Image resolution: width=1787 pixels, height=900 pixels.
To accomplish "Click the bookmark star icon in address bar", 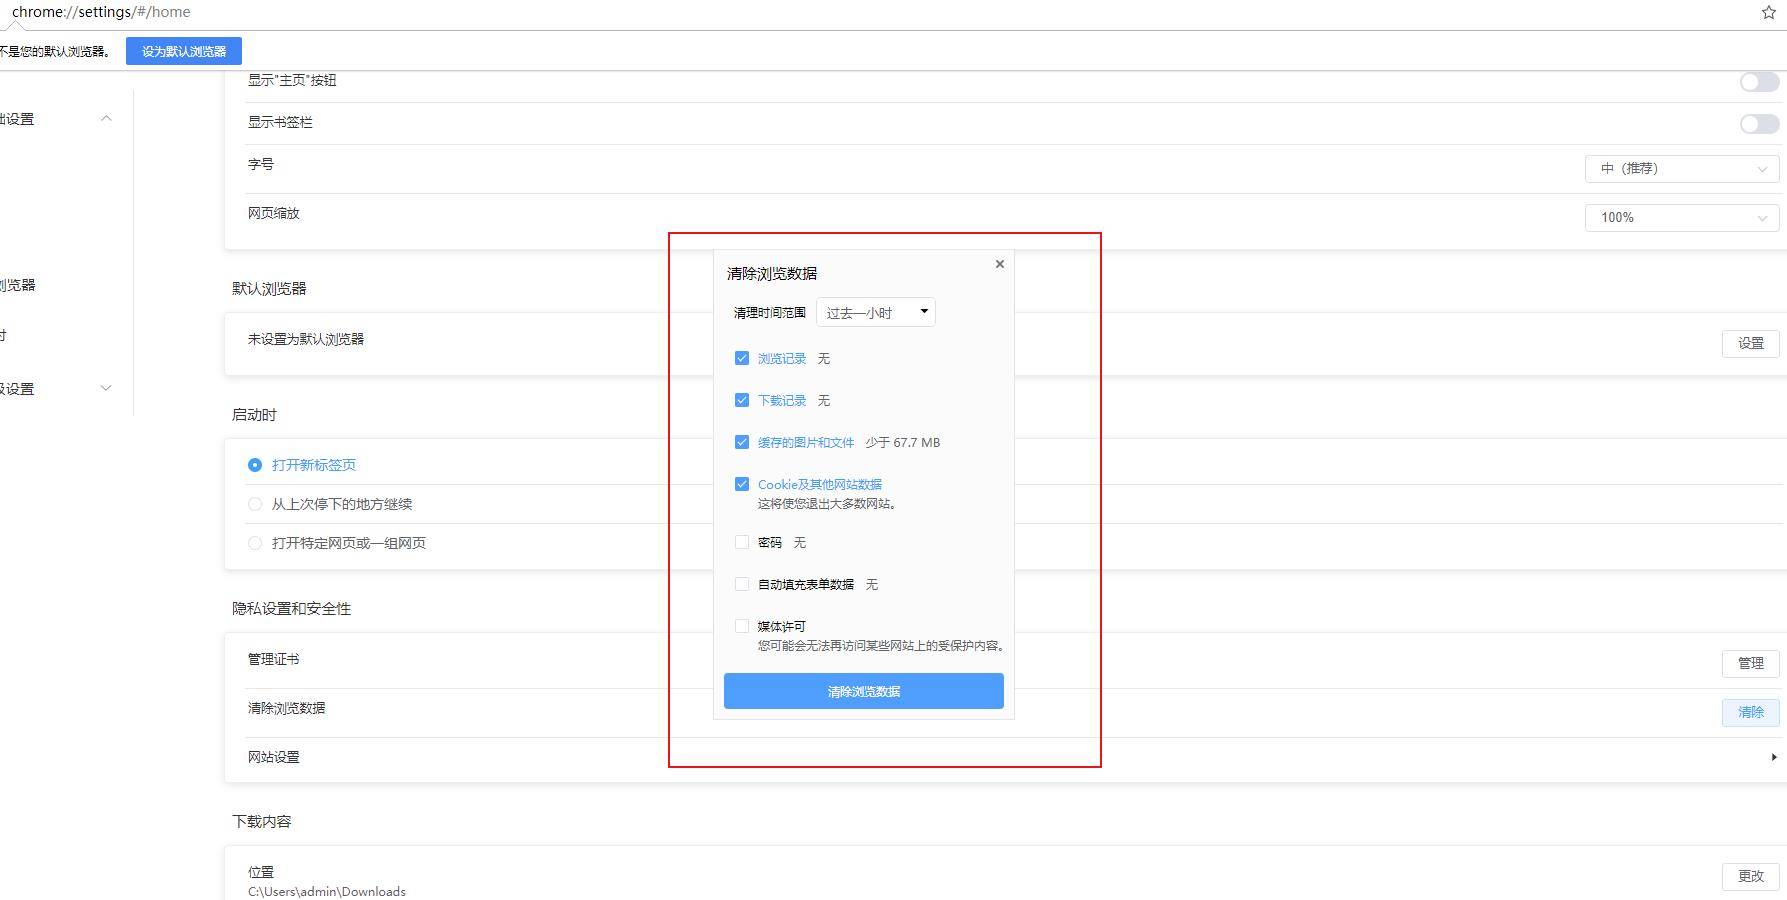I will 1768,12.
